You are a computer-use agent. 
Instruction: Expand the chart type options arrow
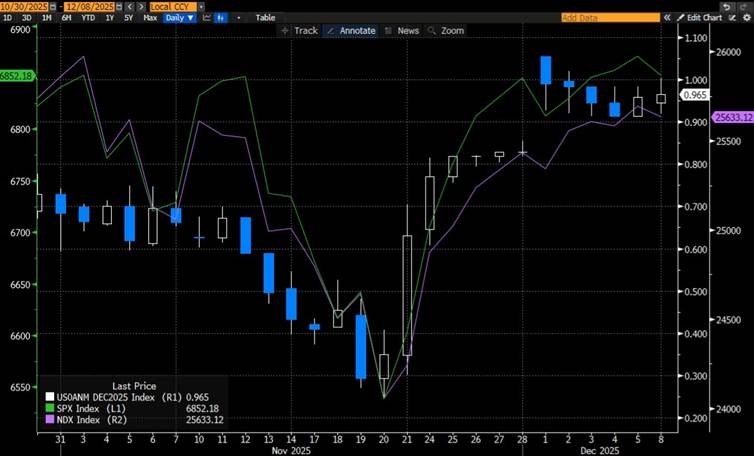click(x=239, y=18)
